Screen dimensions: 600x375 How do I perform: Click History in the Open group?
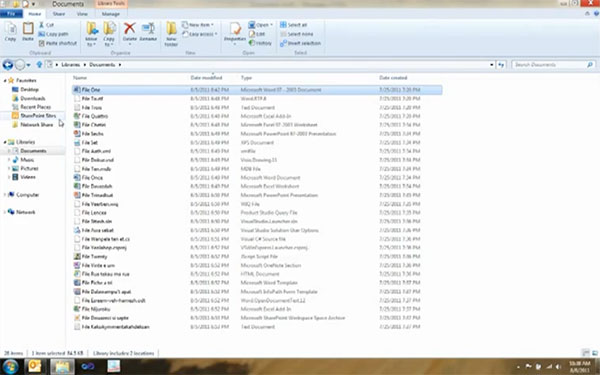pyautogui.click(x=261, y=43)
